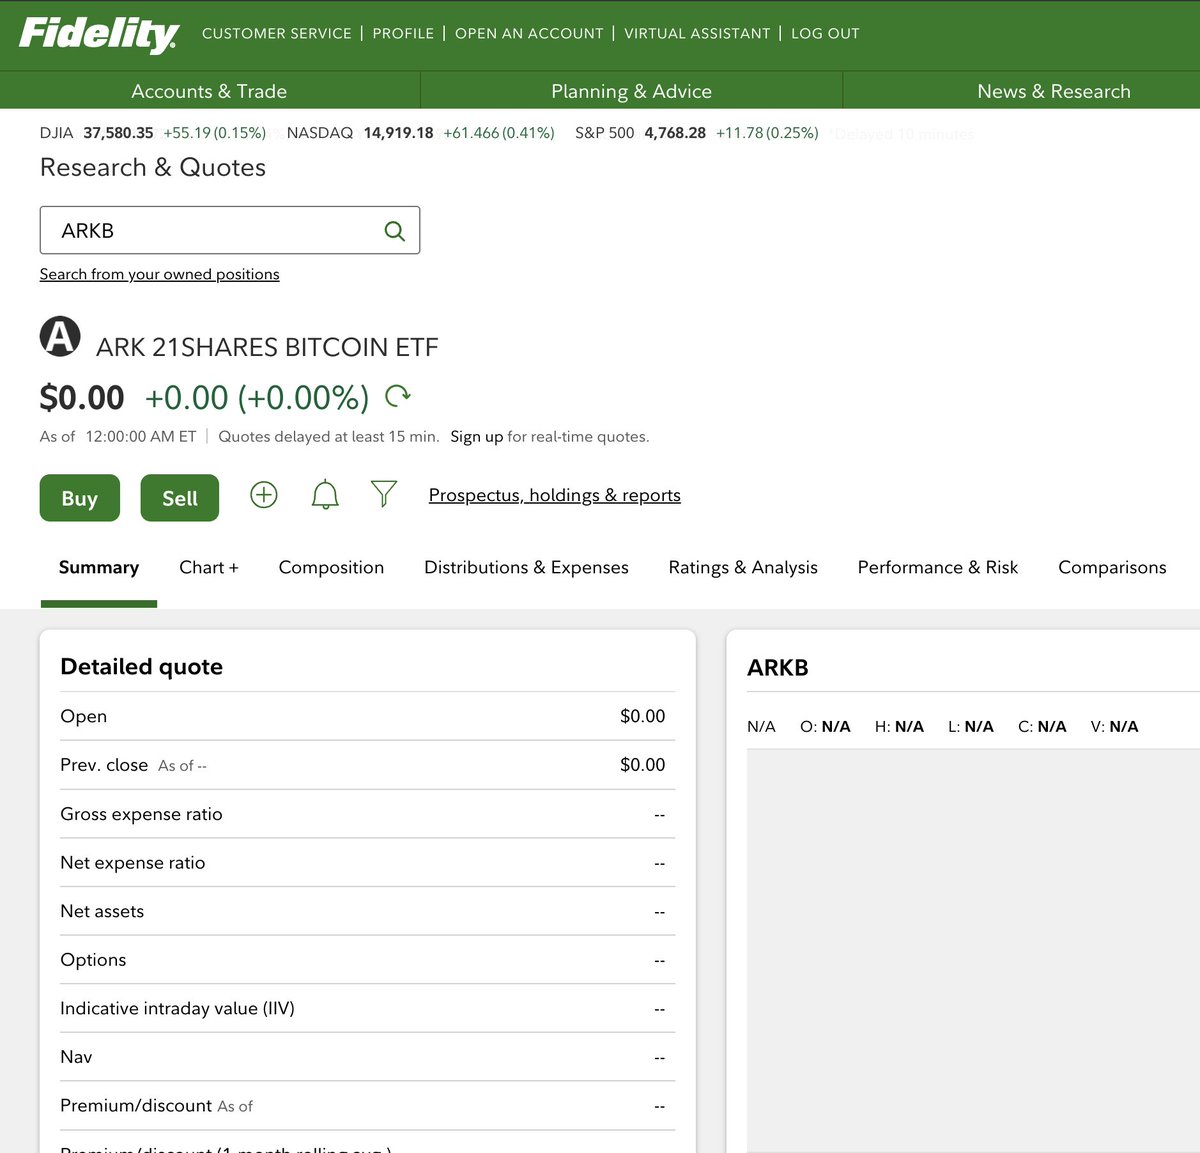Image resolution: width=1200 pixels, height=1153 pixels.
Task: Click the Open row label
Action: 83,716
